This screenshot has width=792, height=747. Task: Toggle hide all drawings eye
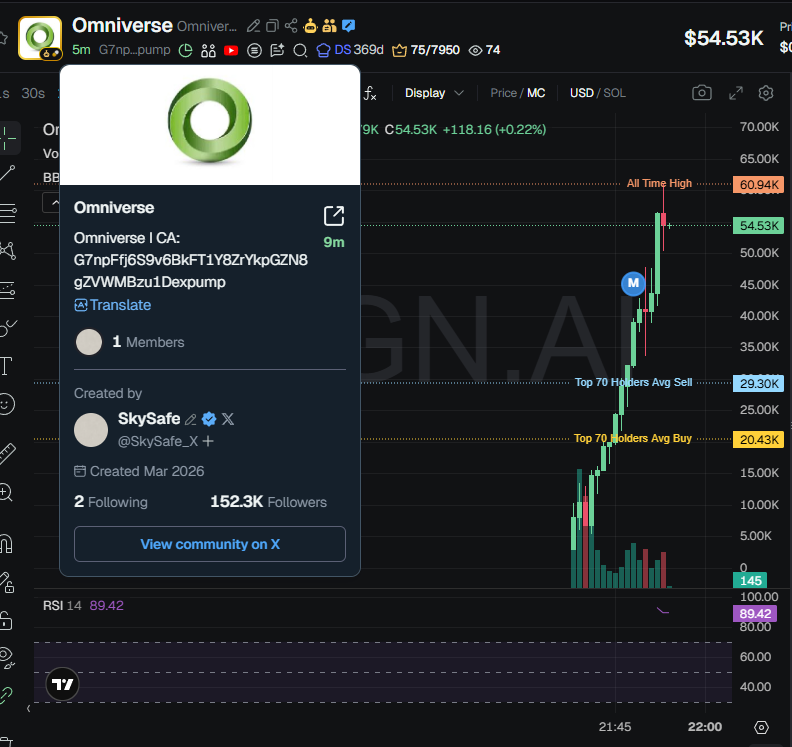point(7,657)
